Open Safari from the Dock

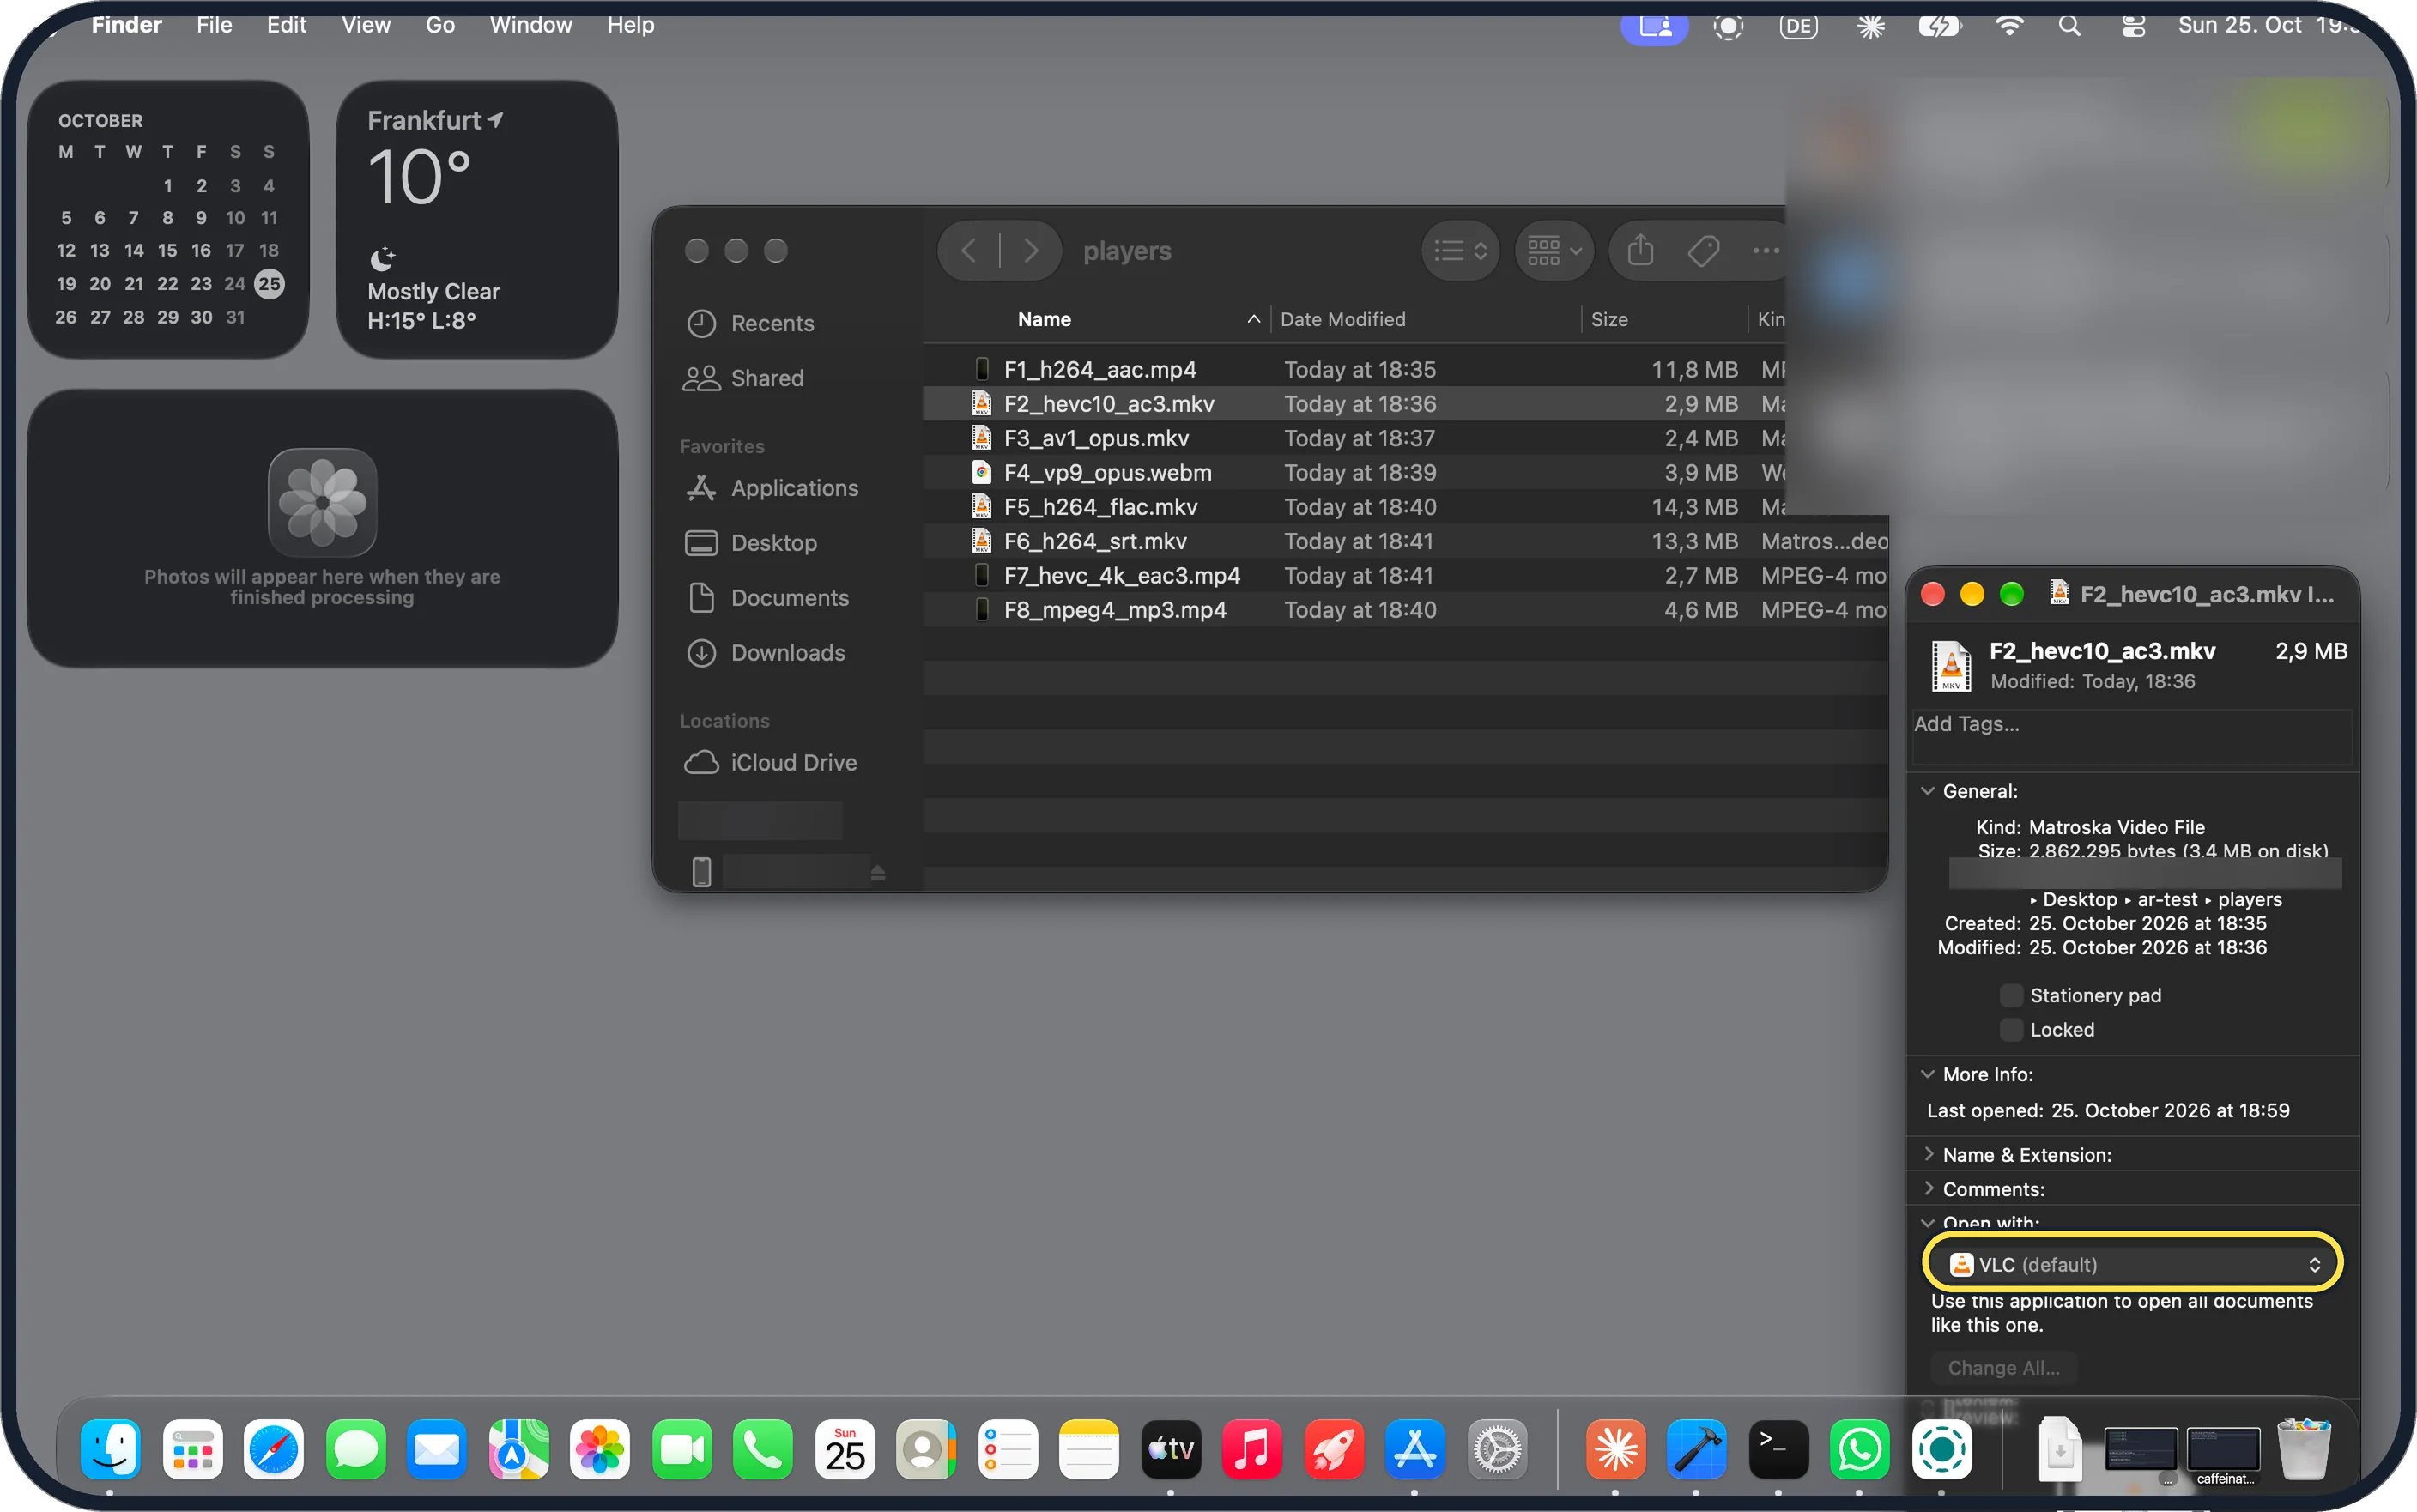274,1449
